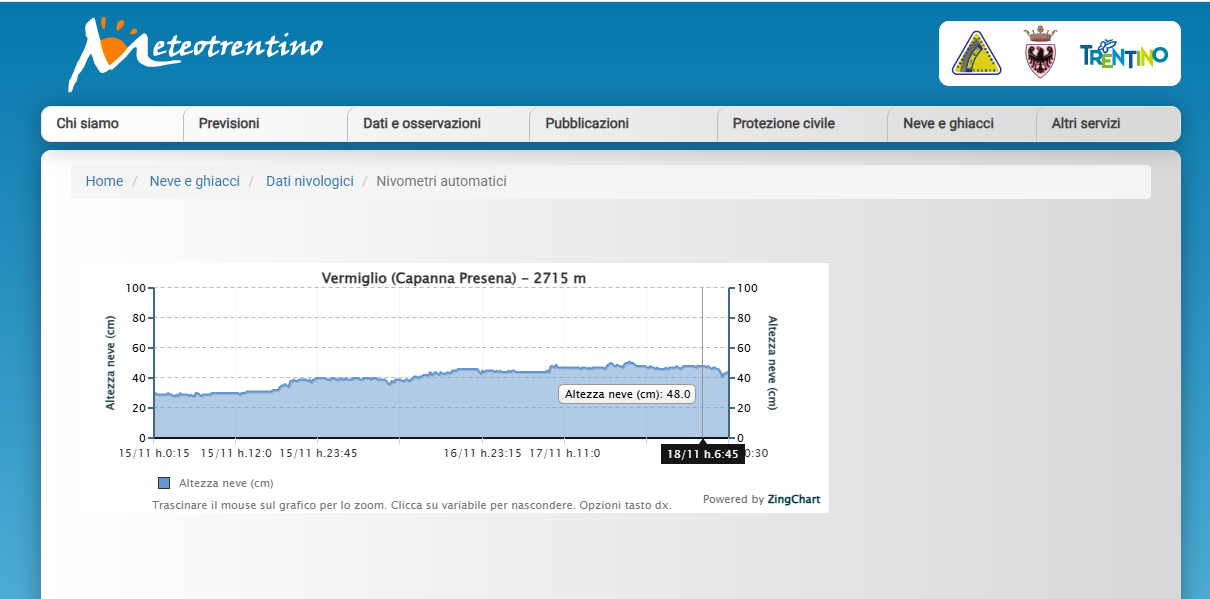Screen dimensions: 1210x599
Task: Expand the Protezione civile menu
Action: point(783,124)
